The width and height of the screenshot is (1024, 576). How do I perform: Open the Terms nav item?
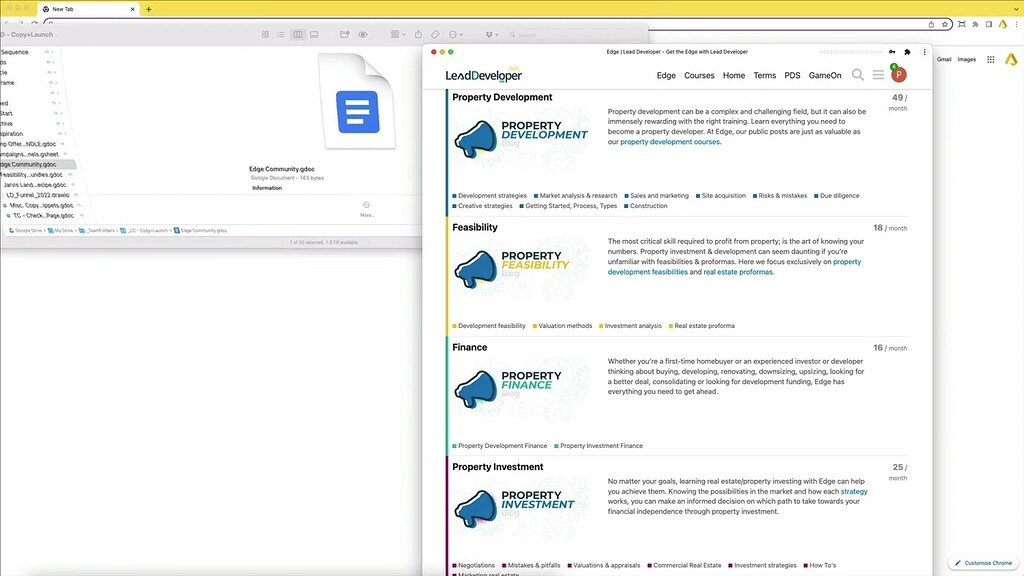tap(764, 76)
